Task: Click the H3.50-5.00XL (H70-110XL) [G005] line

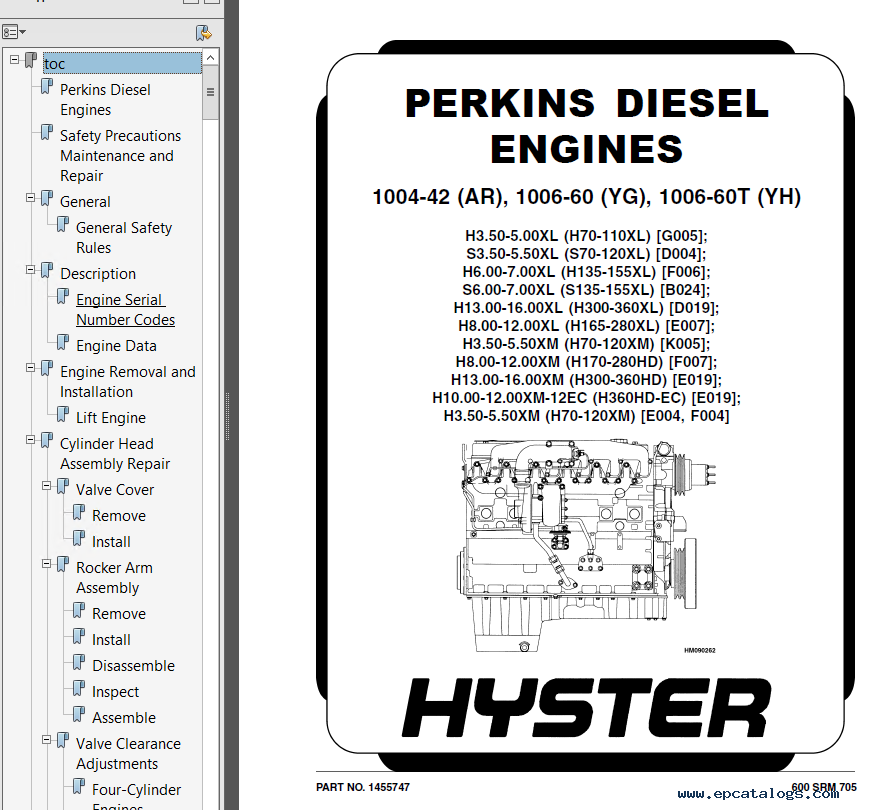Action: pyautogui.click(x=586, y=236)
